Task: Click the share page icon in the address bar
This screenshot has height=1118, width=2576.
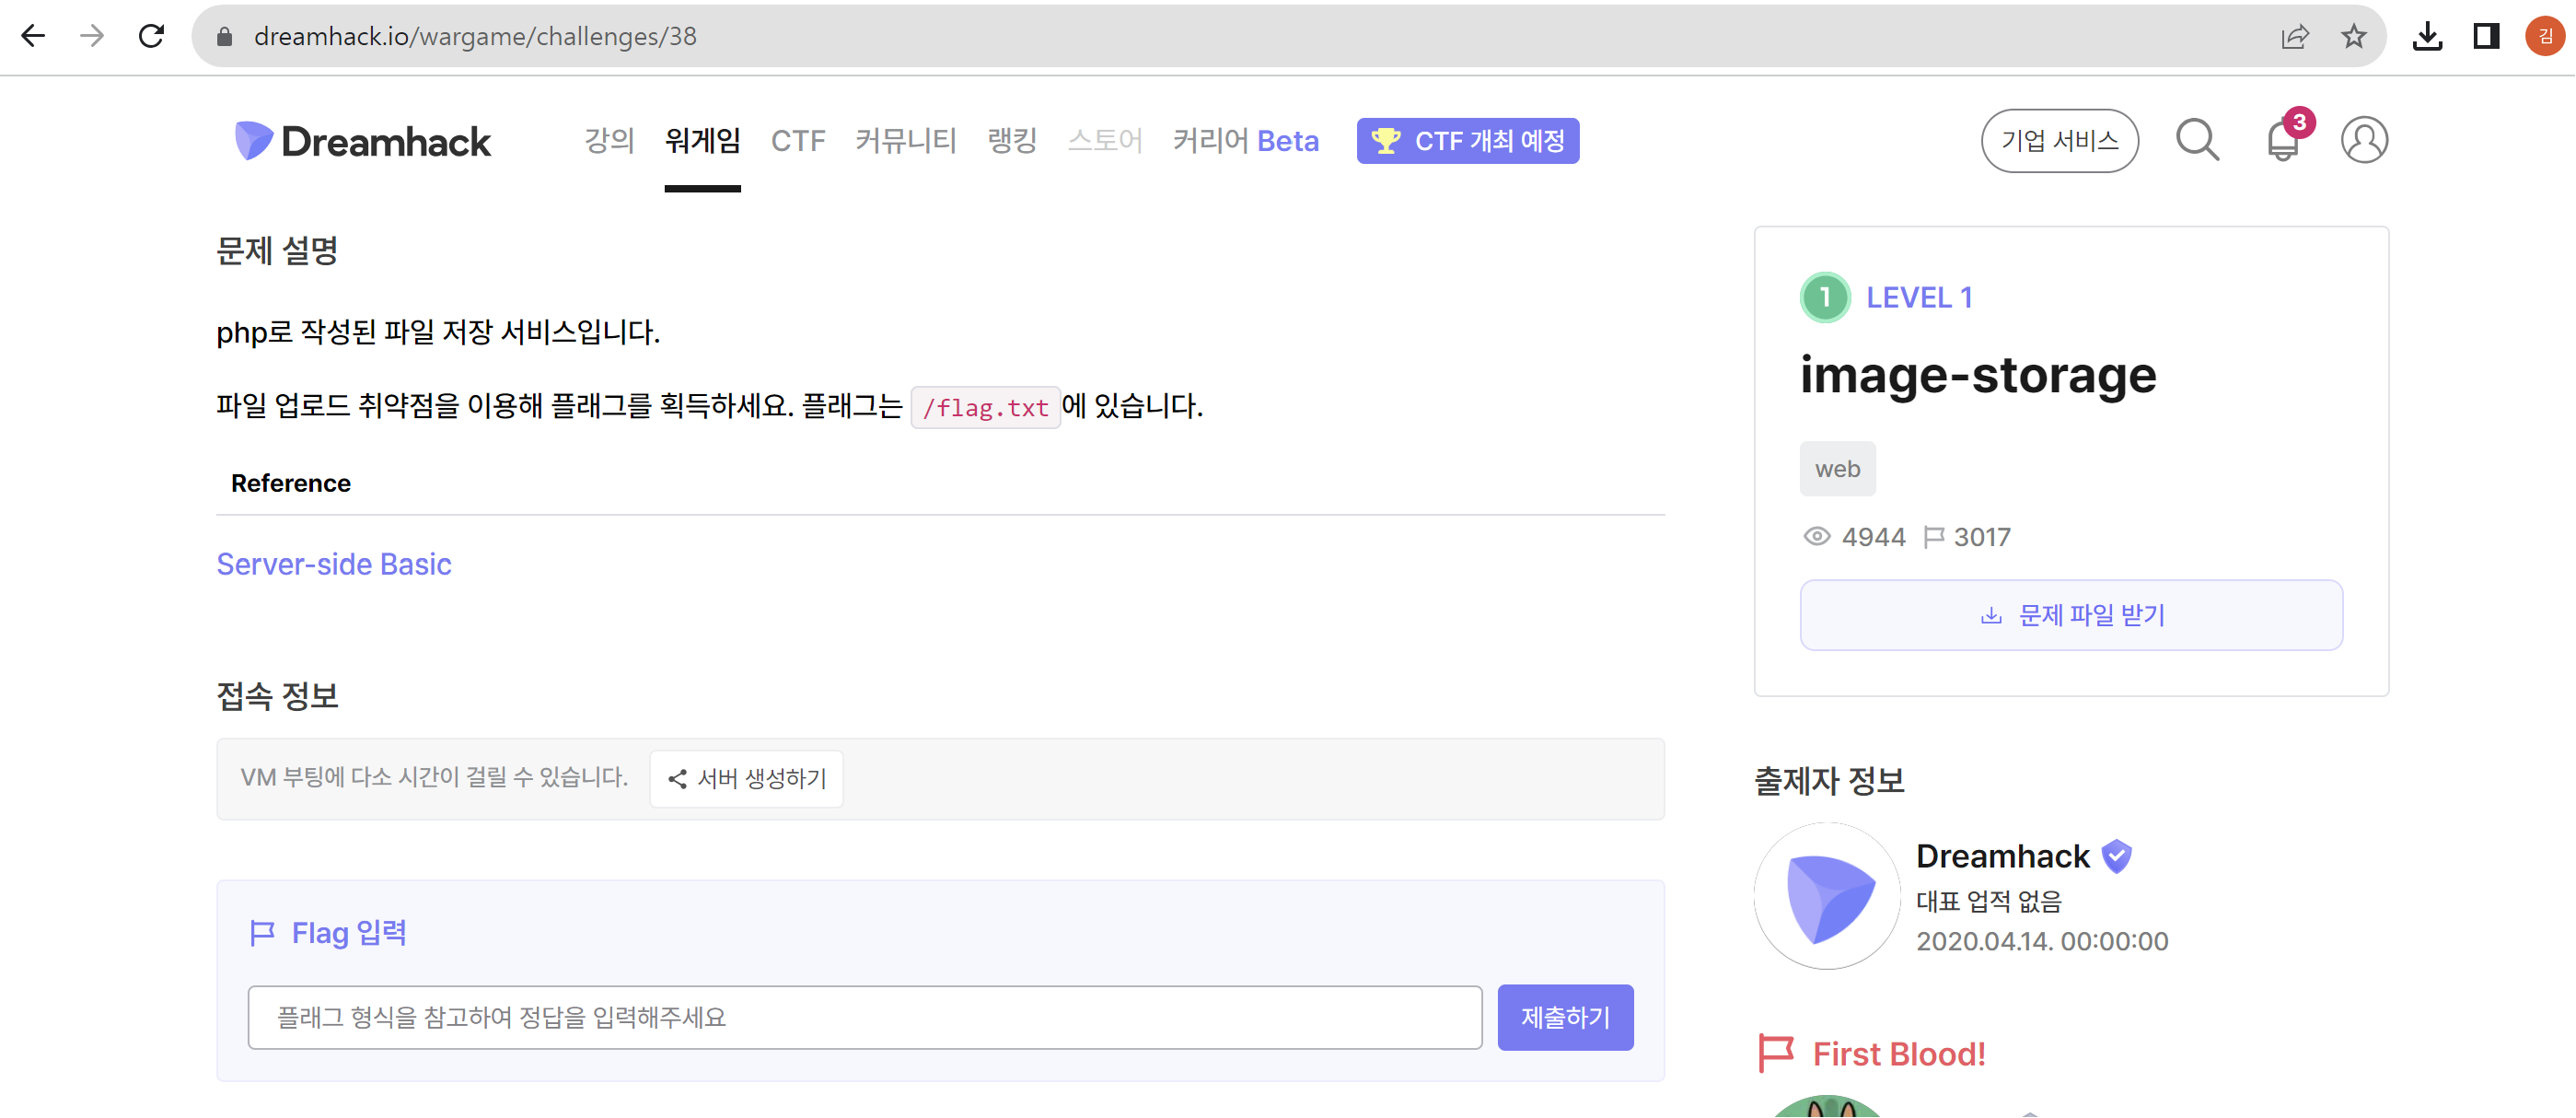Action: [2294, 36]
